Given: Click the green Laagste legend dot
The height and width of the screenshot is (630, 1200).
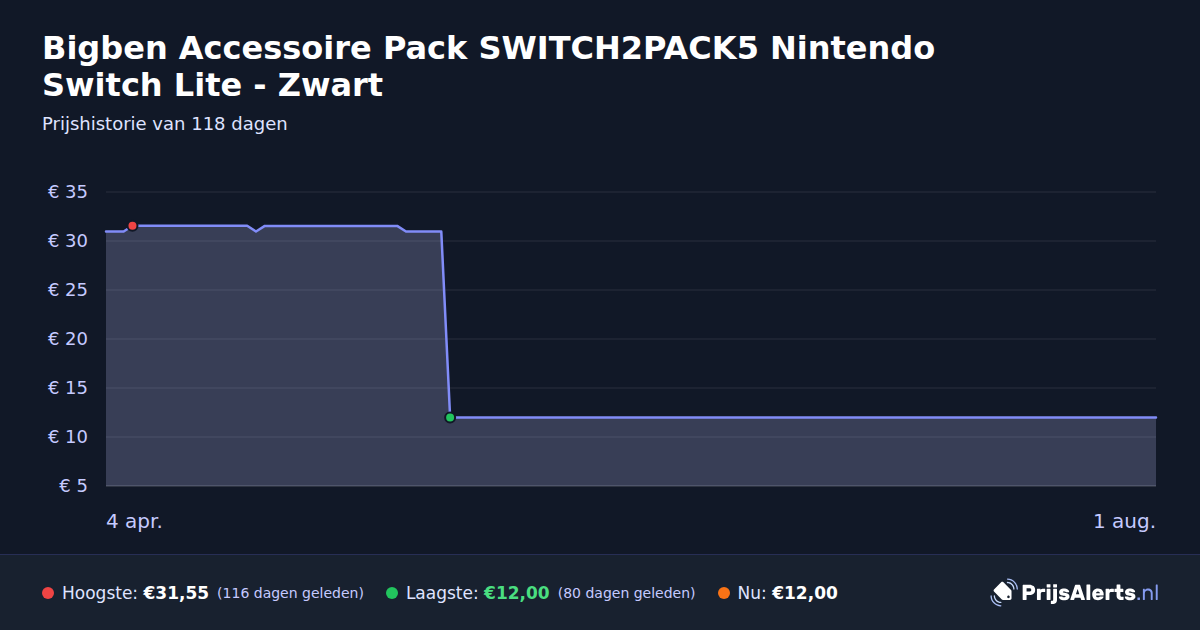Looking at the screenshot, I should (392, 593).
